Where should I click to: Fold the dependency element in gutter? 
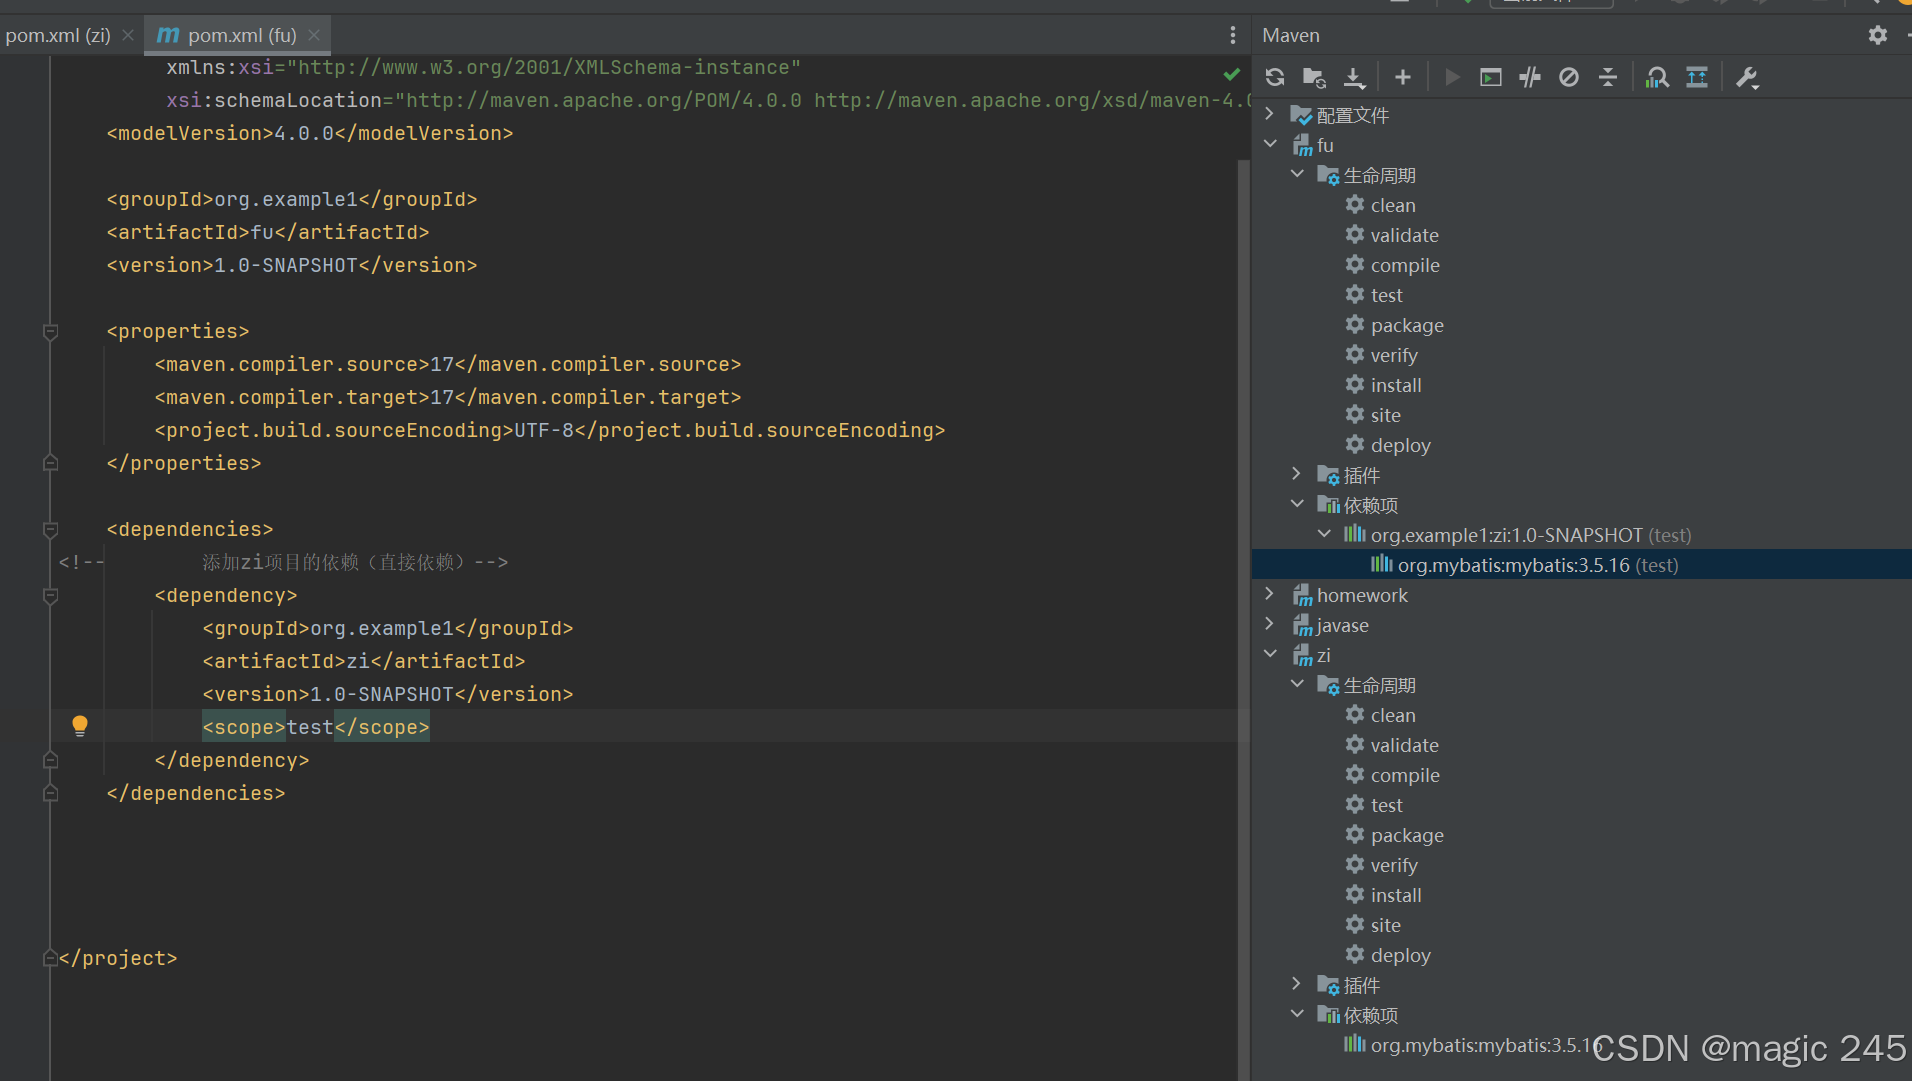tap(50, 595)
